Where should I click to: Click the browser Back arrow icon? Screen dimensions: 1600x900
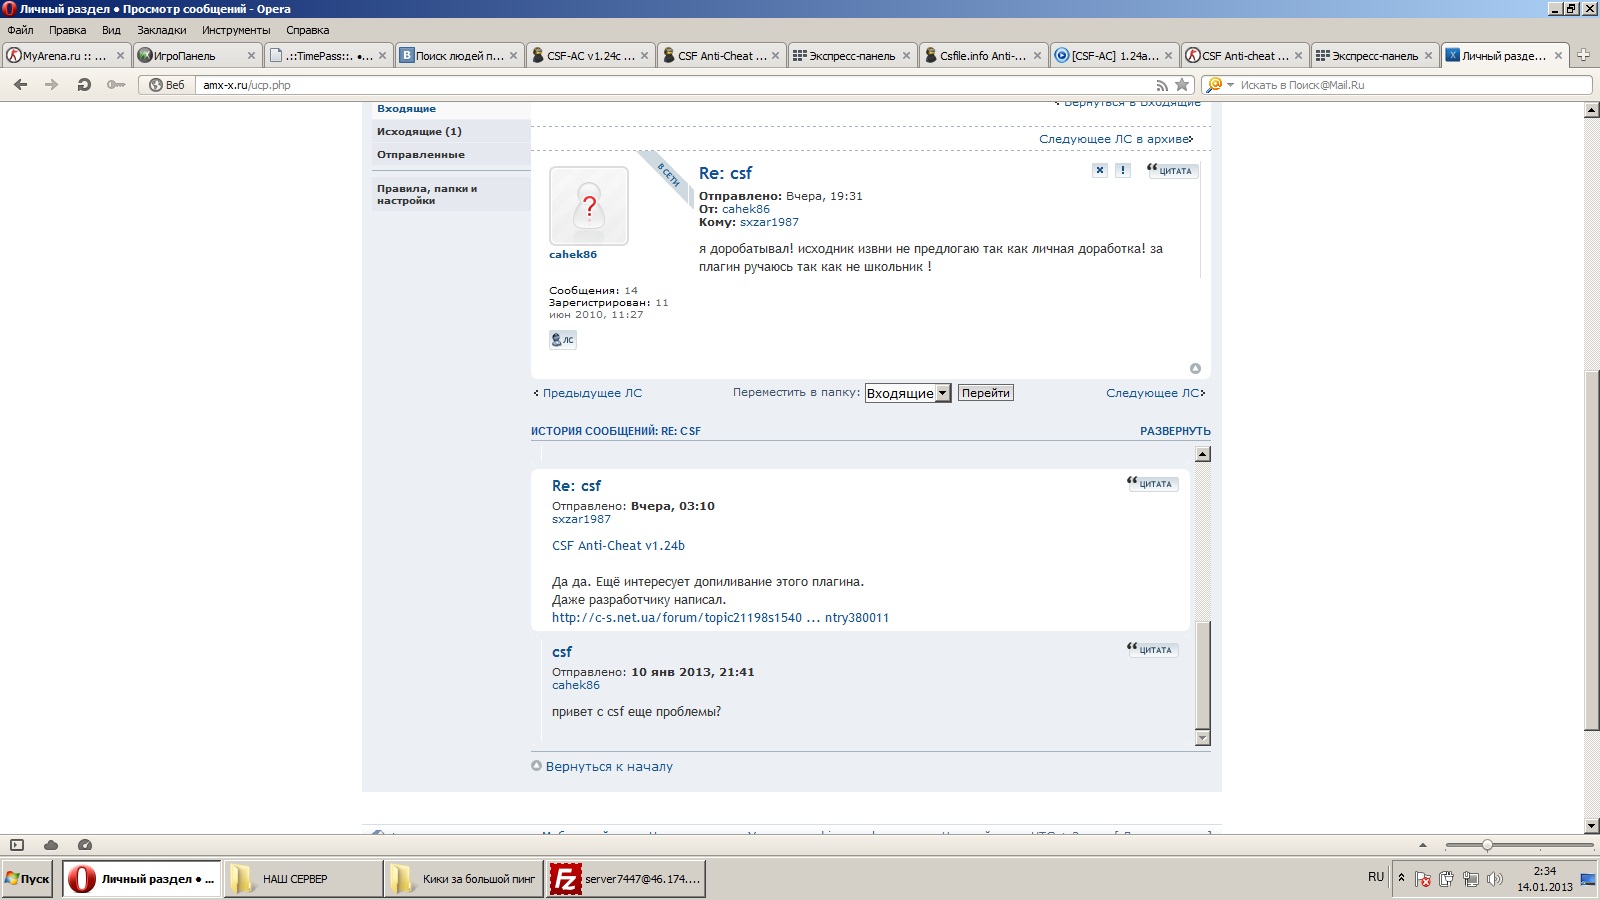20,85
